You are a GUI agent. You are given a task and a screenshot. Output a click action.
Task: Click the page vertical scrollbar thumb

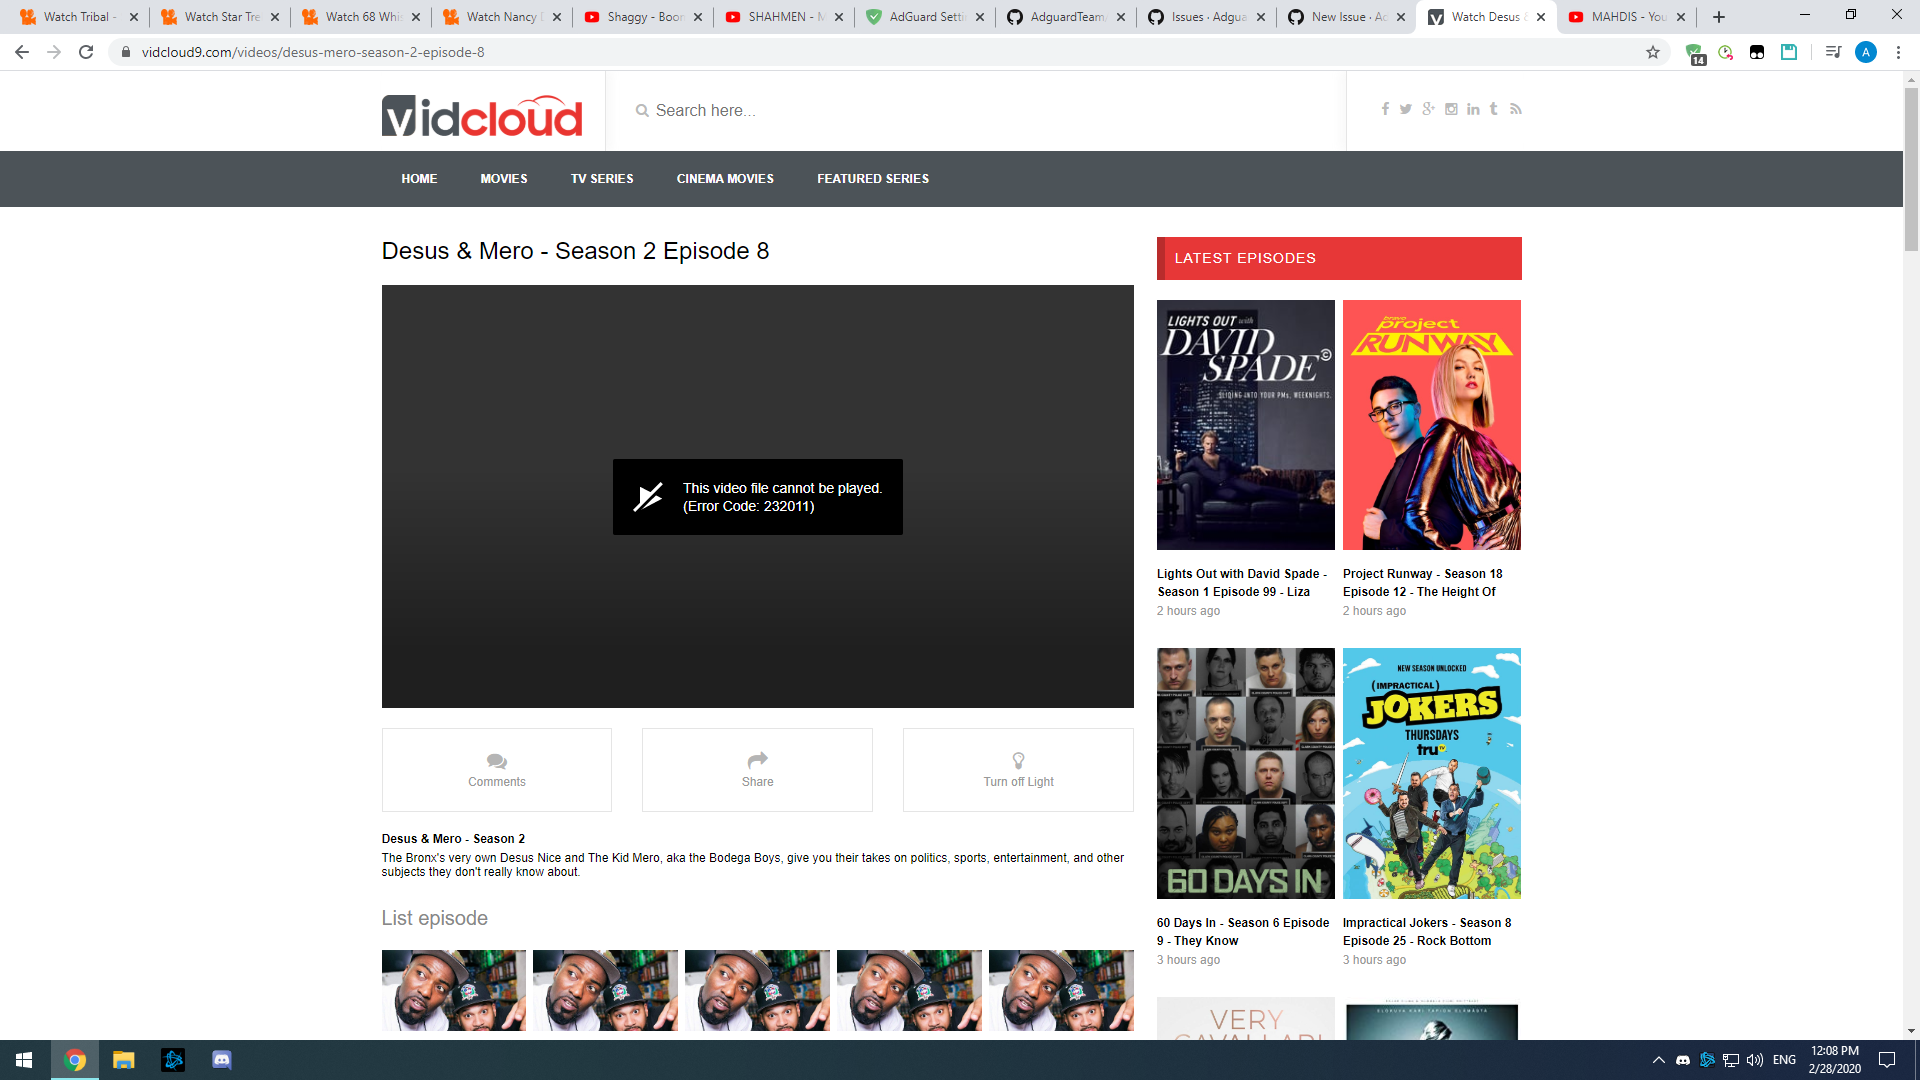coord(1911,170)
